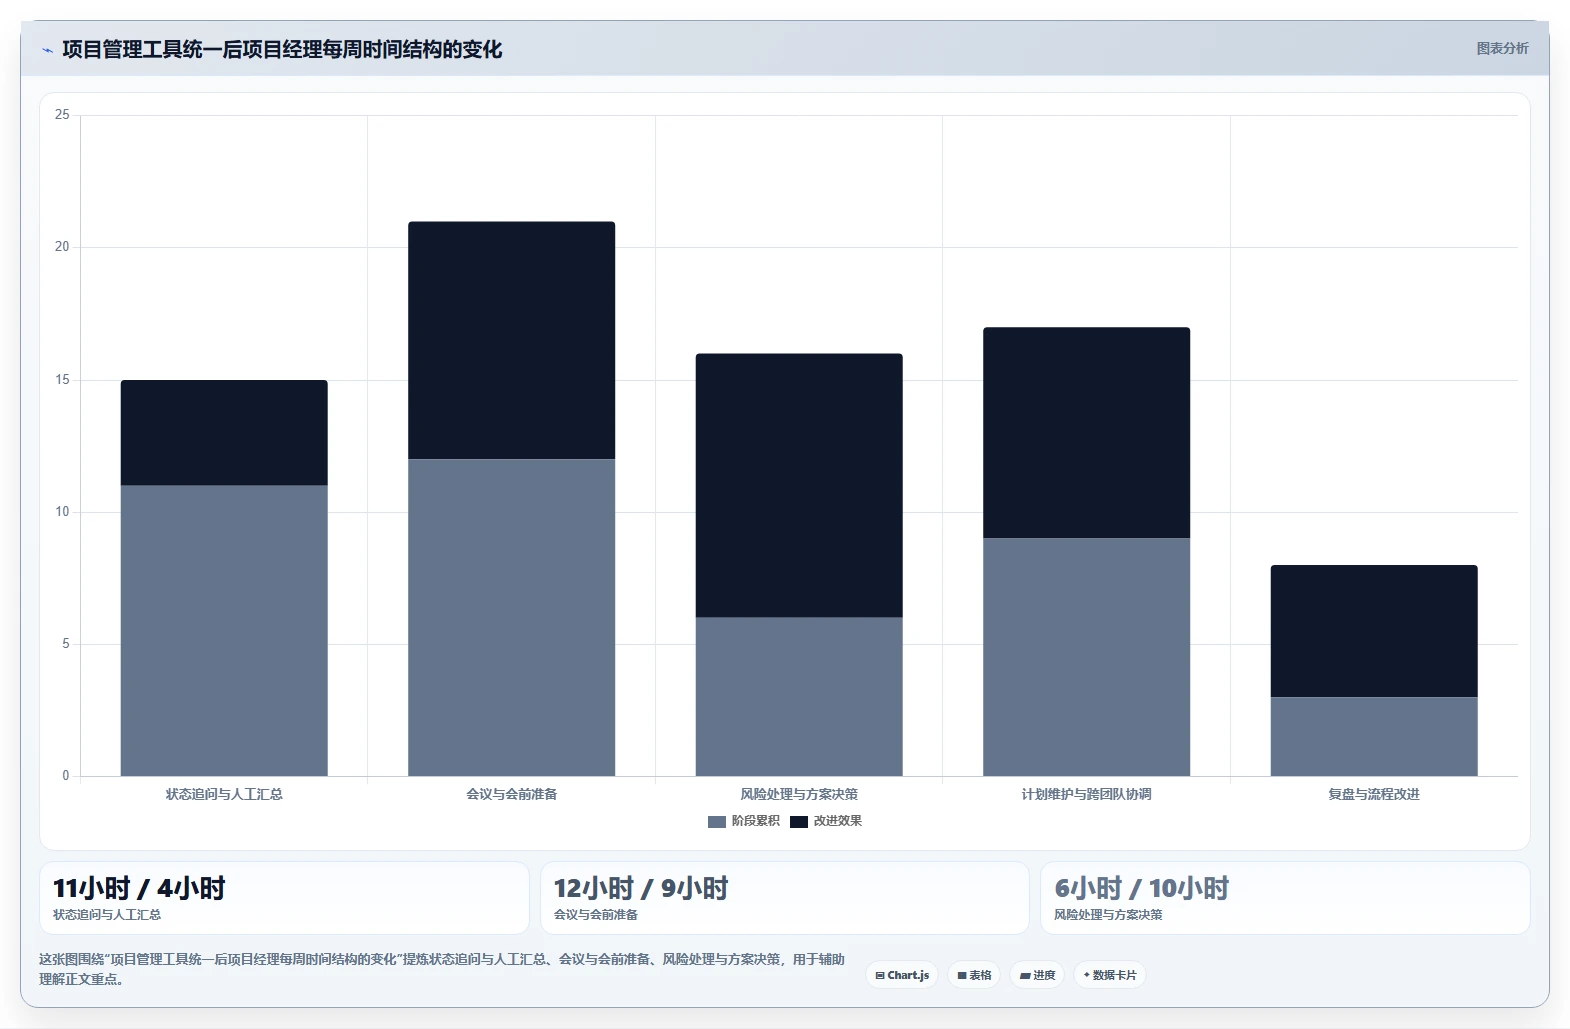
Task: Click the 会议与会前准备 caption under 12小时 / 9小时
Action: [596, 915]
